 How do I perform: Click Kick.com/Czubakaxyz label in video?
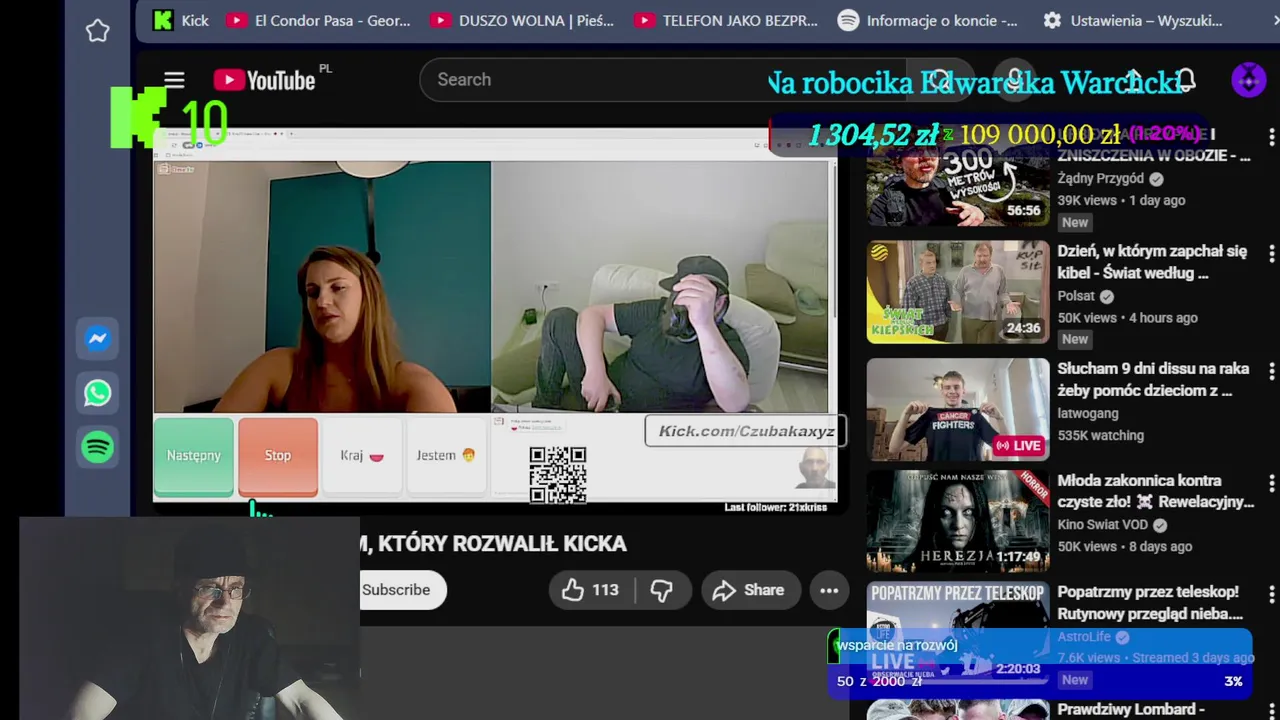pyautogui.click(x=746, y=431)
